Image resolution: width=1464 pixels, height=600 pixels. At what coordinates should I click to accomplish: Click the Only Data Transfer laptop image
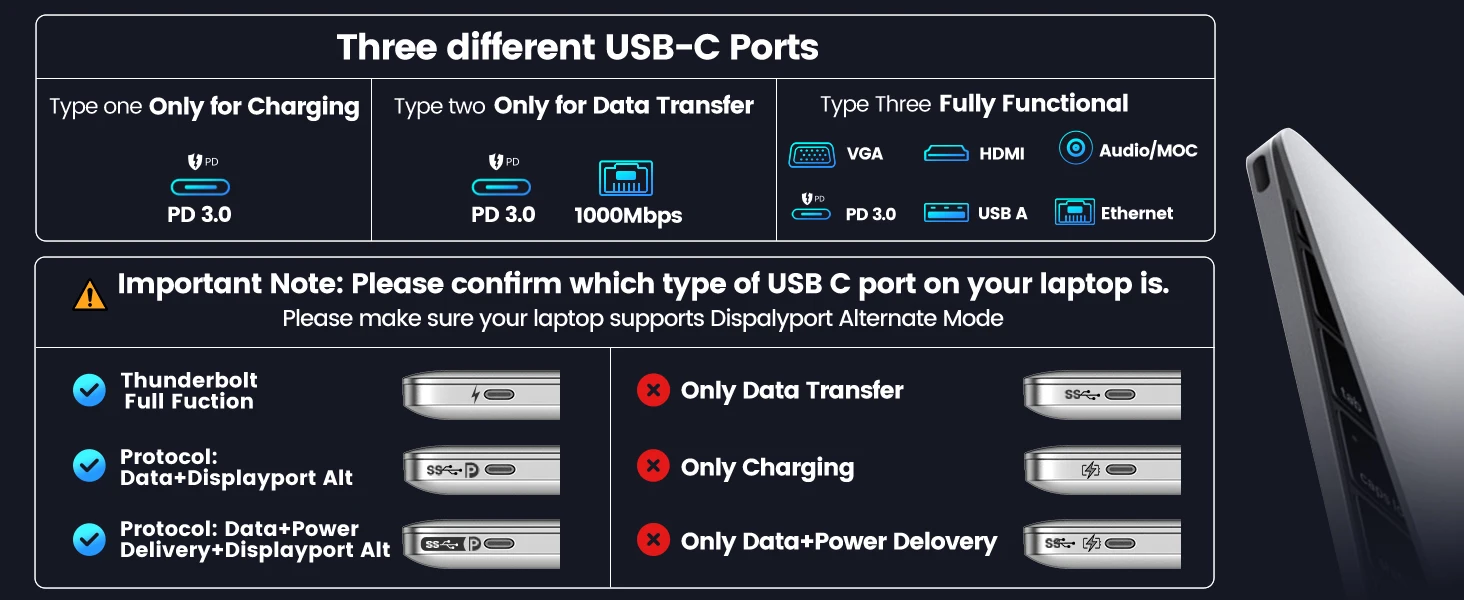1102,394
